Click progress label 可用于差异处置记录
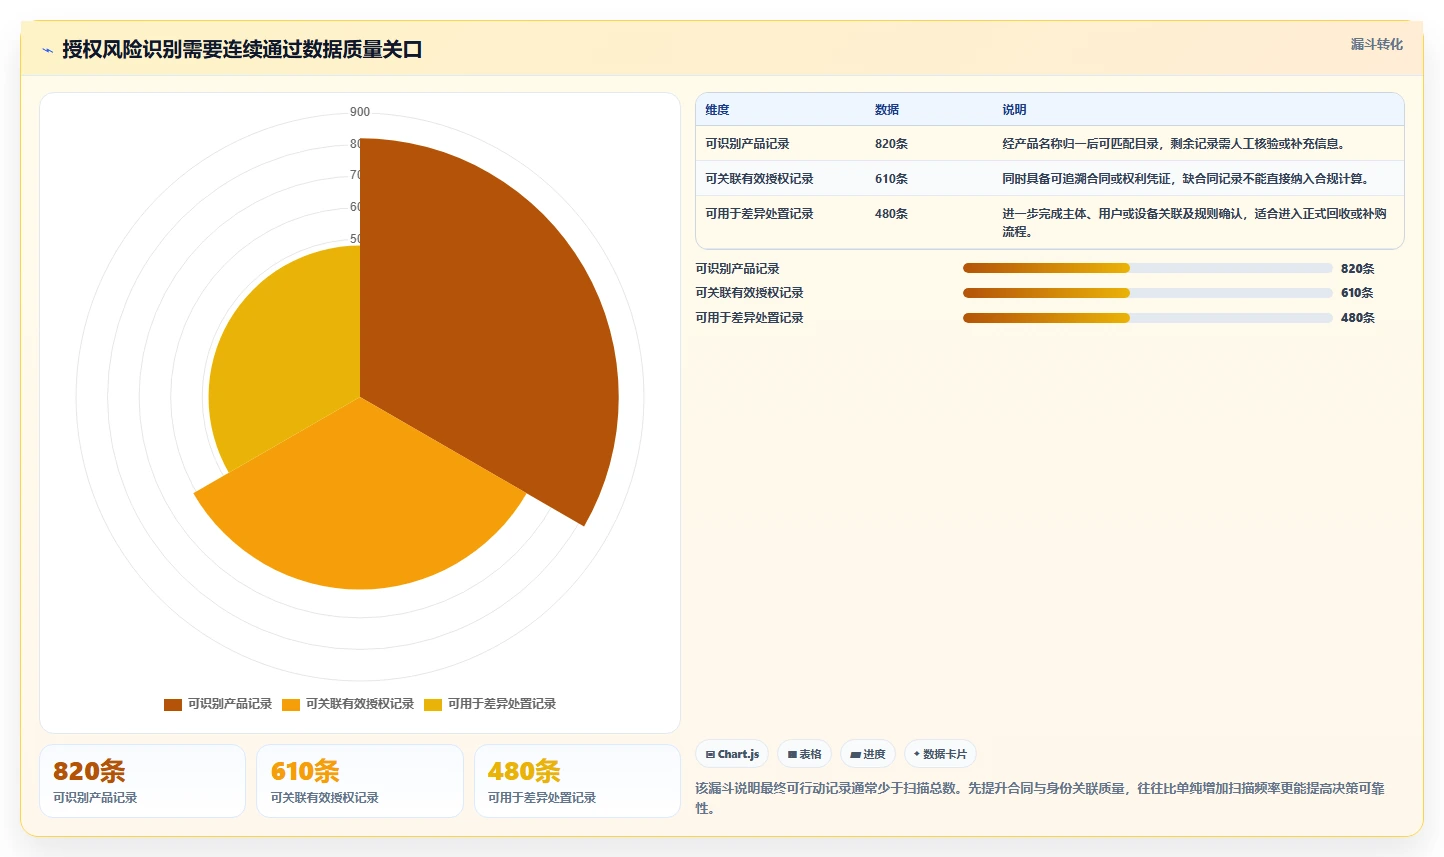This screenshot has height=857, width=1444. (x=749, y=318)
